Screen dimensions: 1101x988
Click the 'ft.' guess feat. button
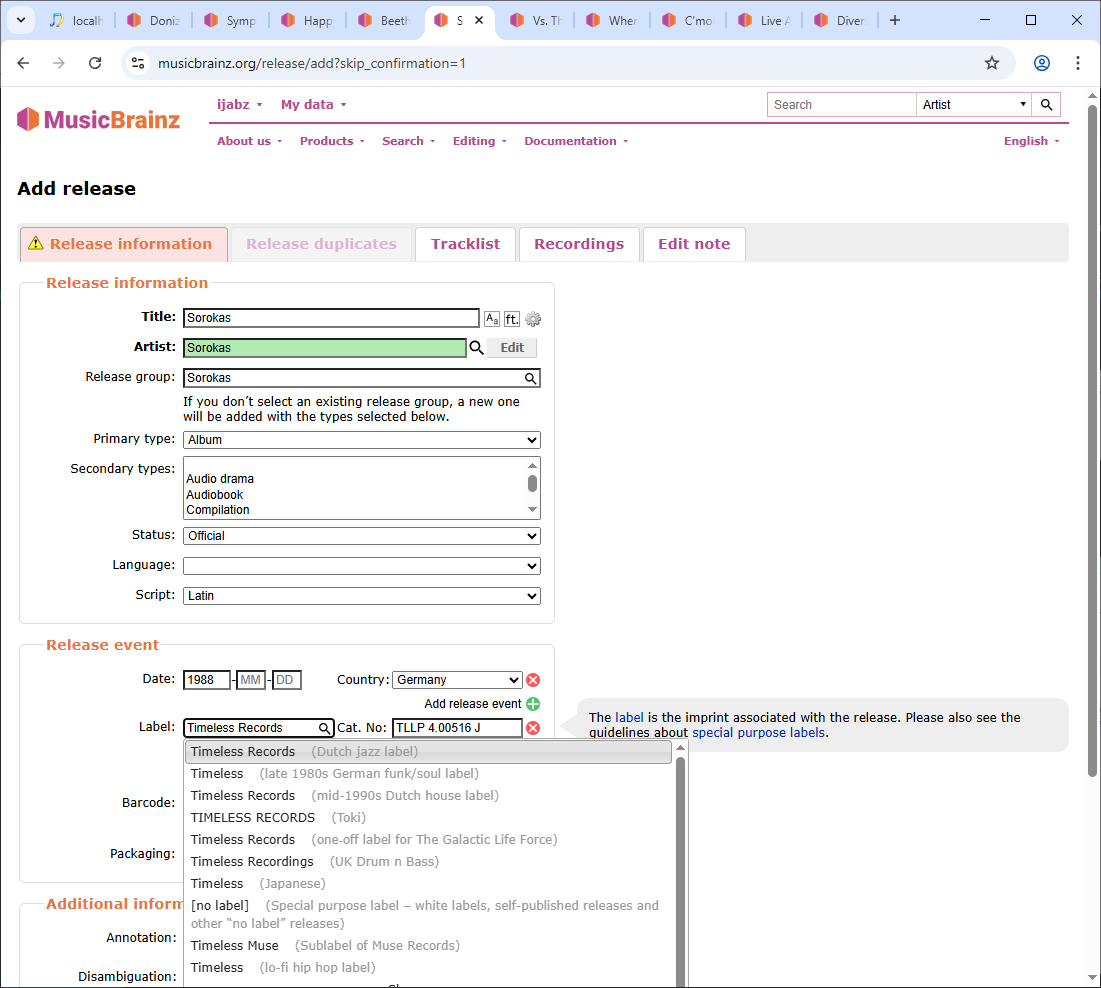(x=512, y=319)
